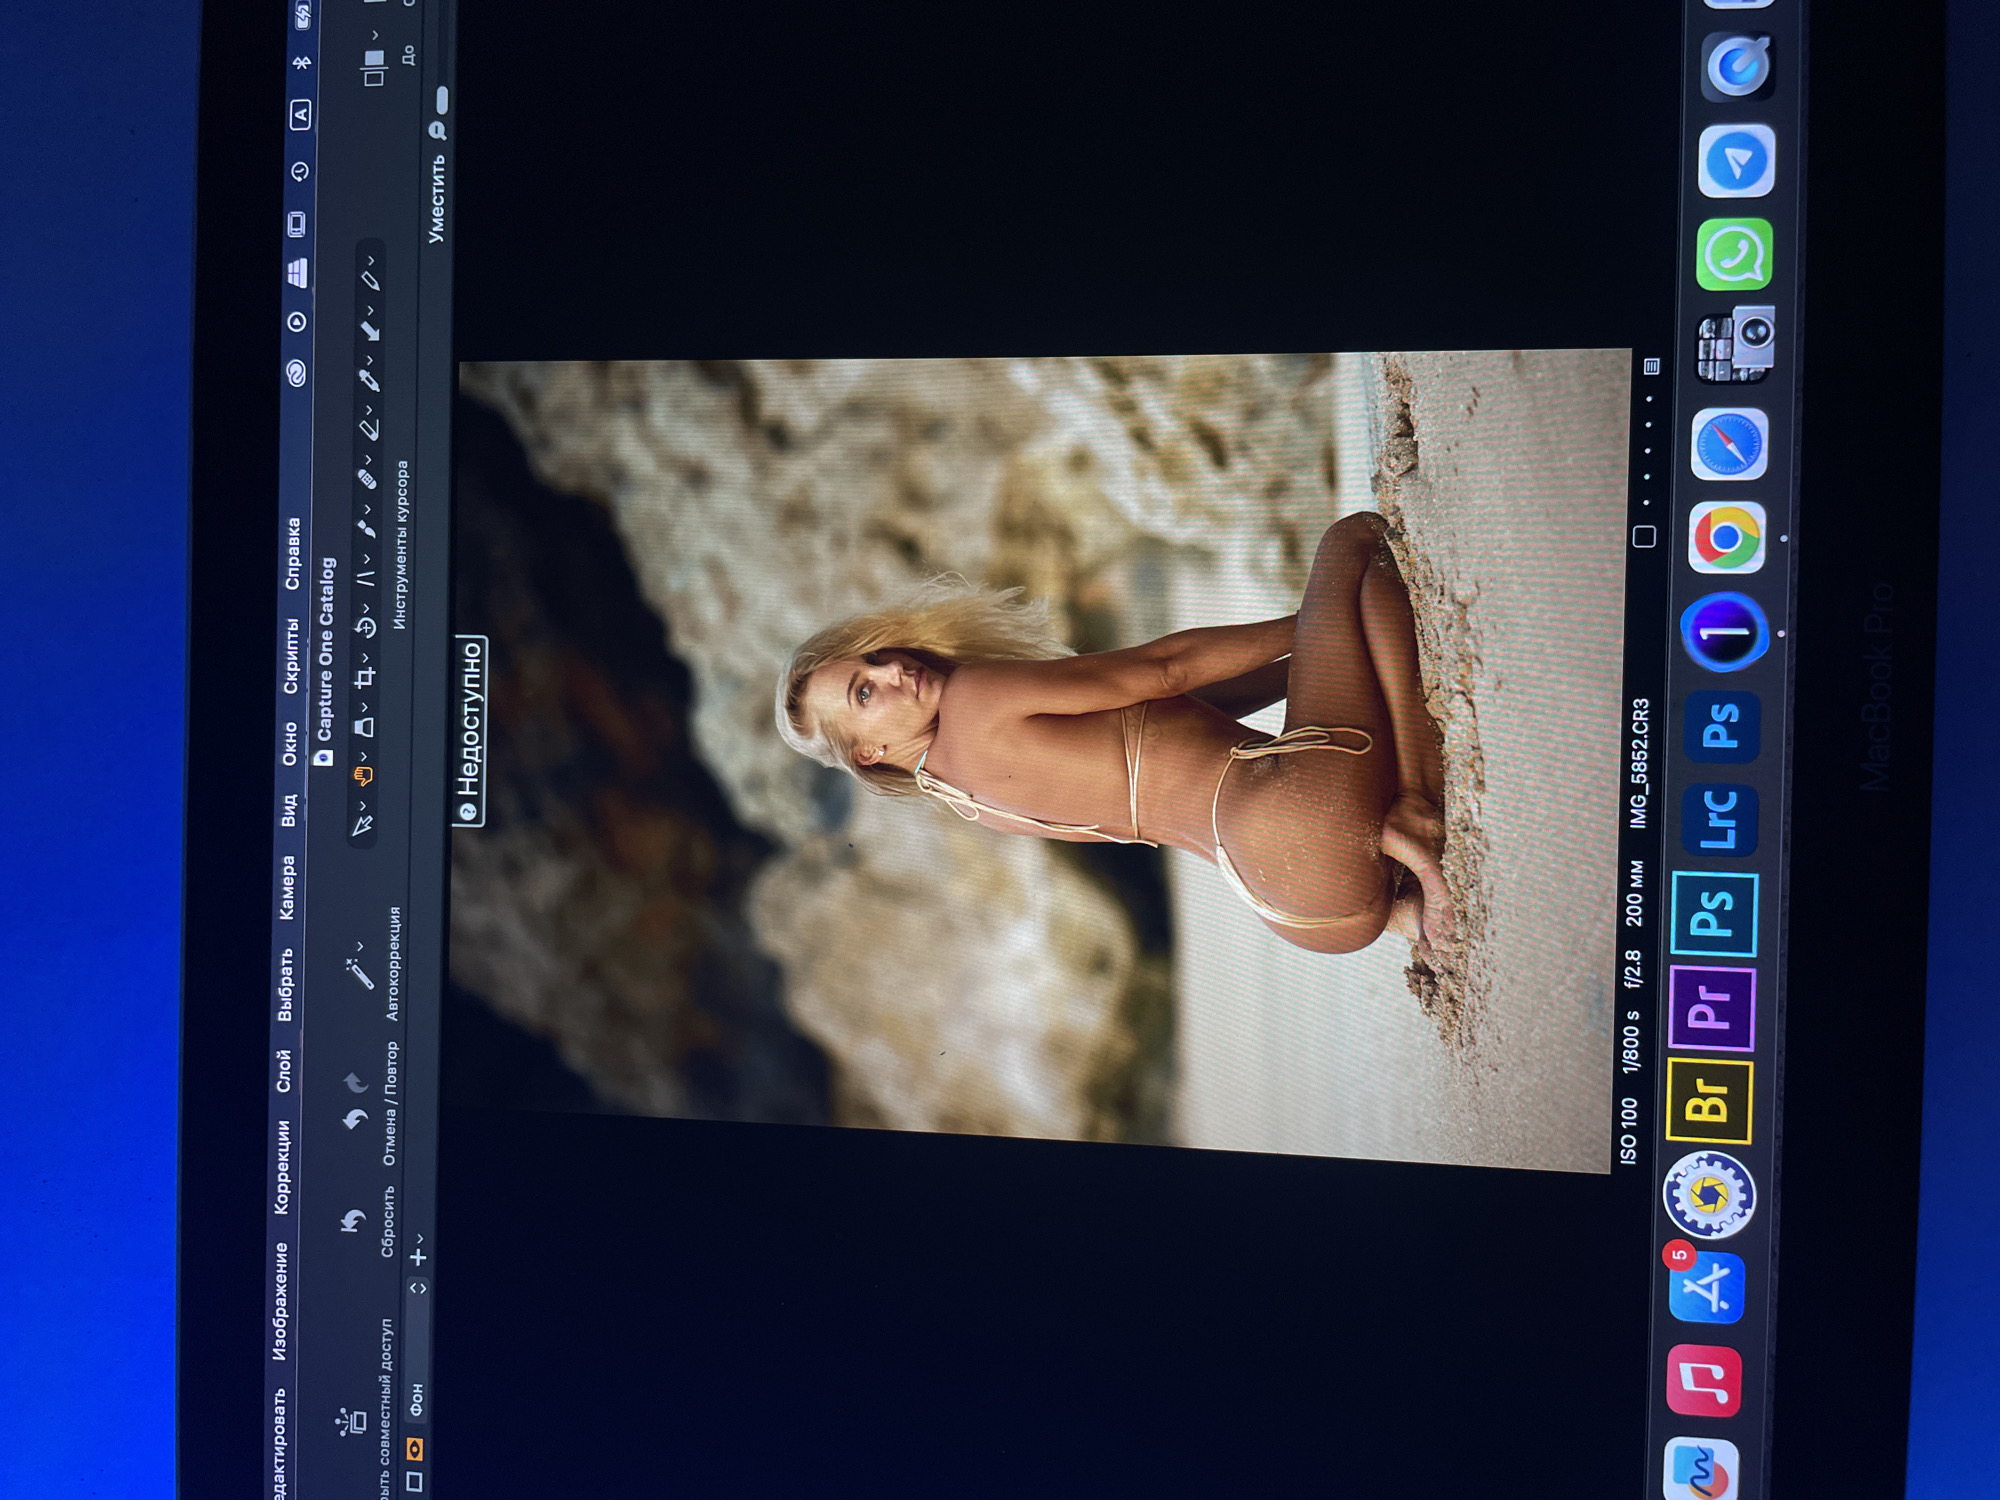This screenshot has height=1500, width=2000.
Task: Open the Скрипты menu
Action: coord(291,656)
